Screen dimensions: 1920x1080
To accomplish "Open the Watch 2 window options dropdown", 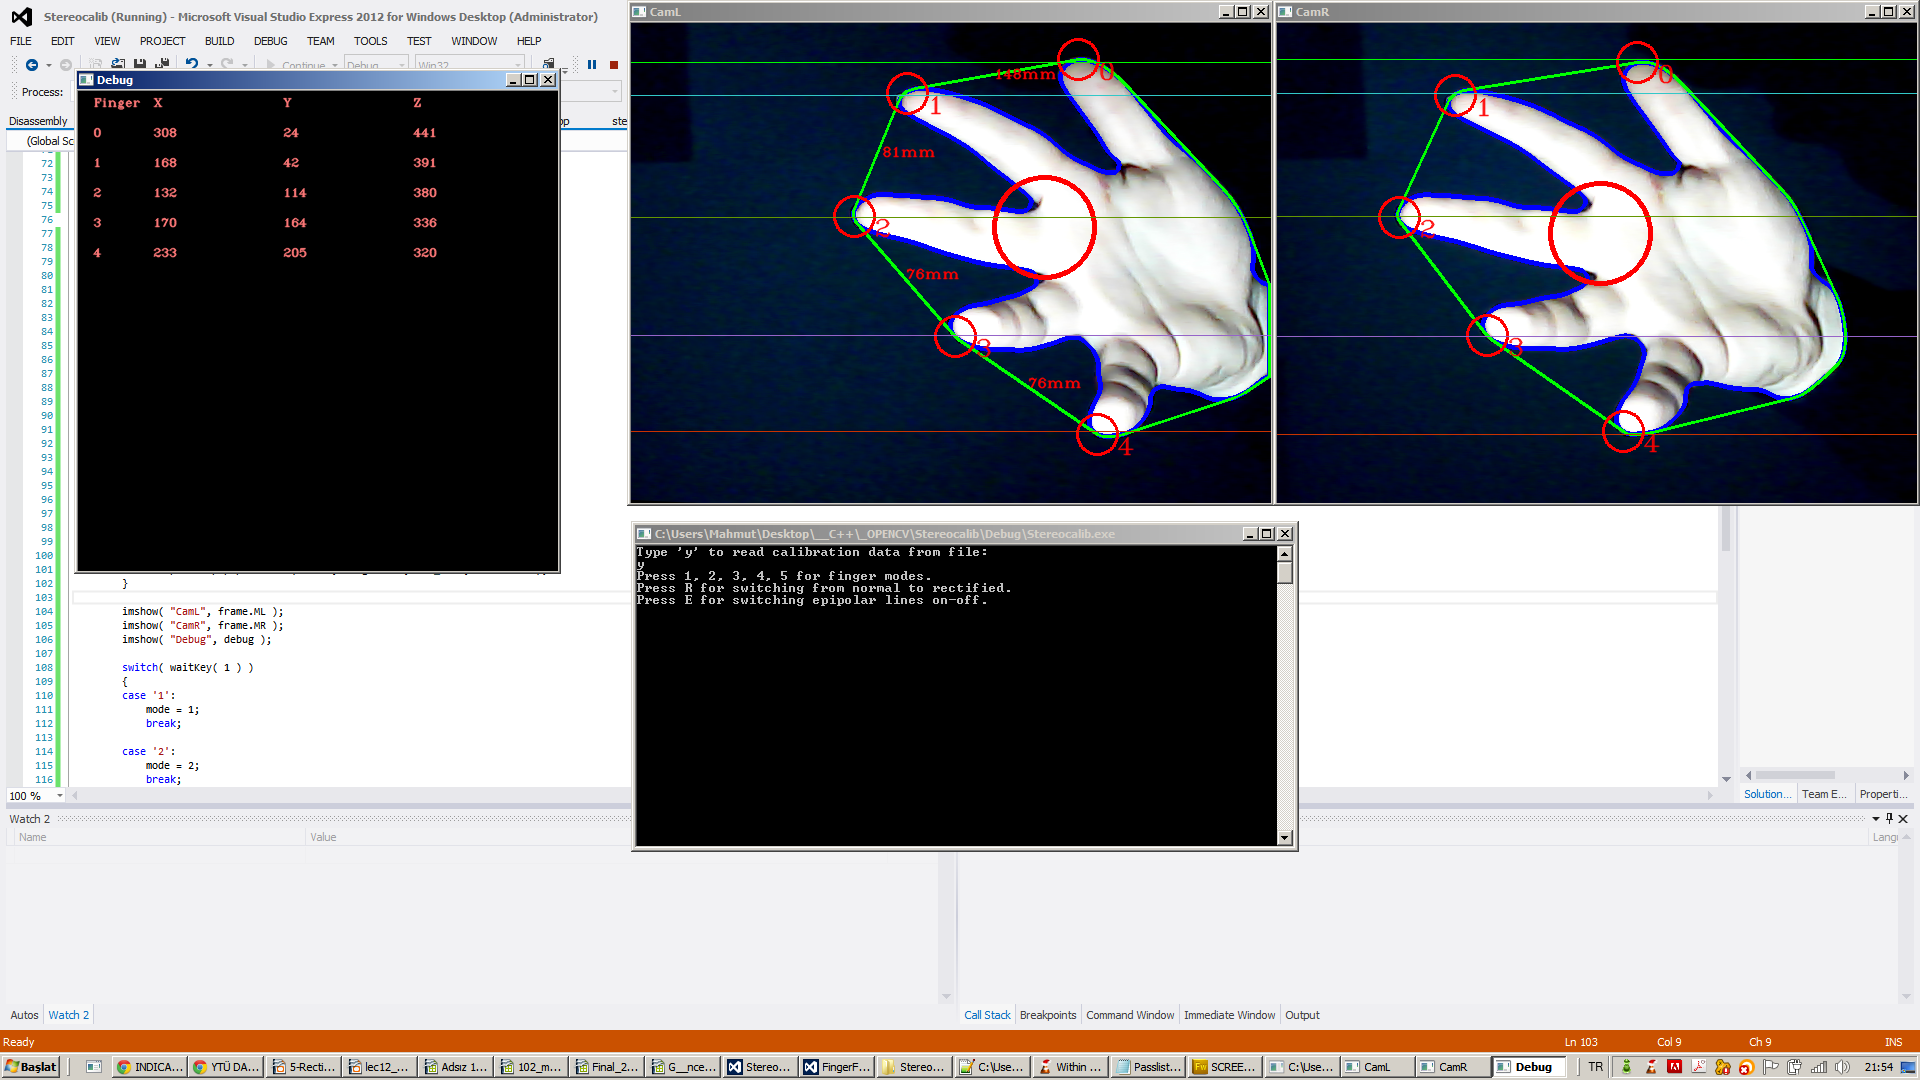I will pos(1875,818).
